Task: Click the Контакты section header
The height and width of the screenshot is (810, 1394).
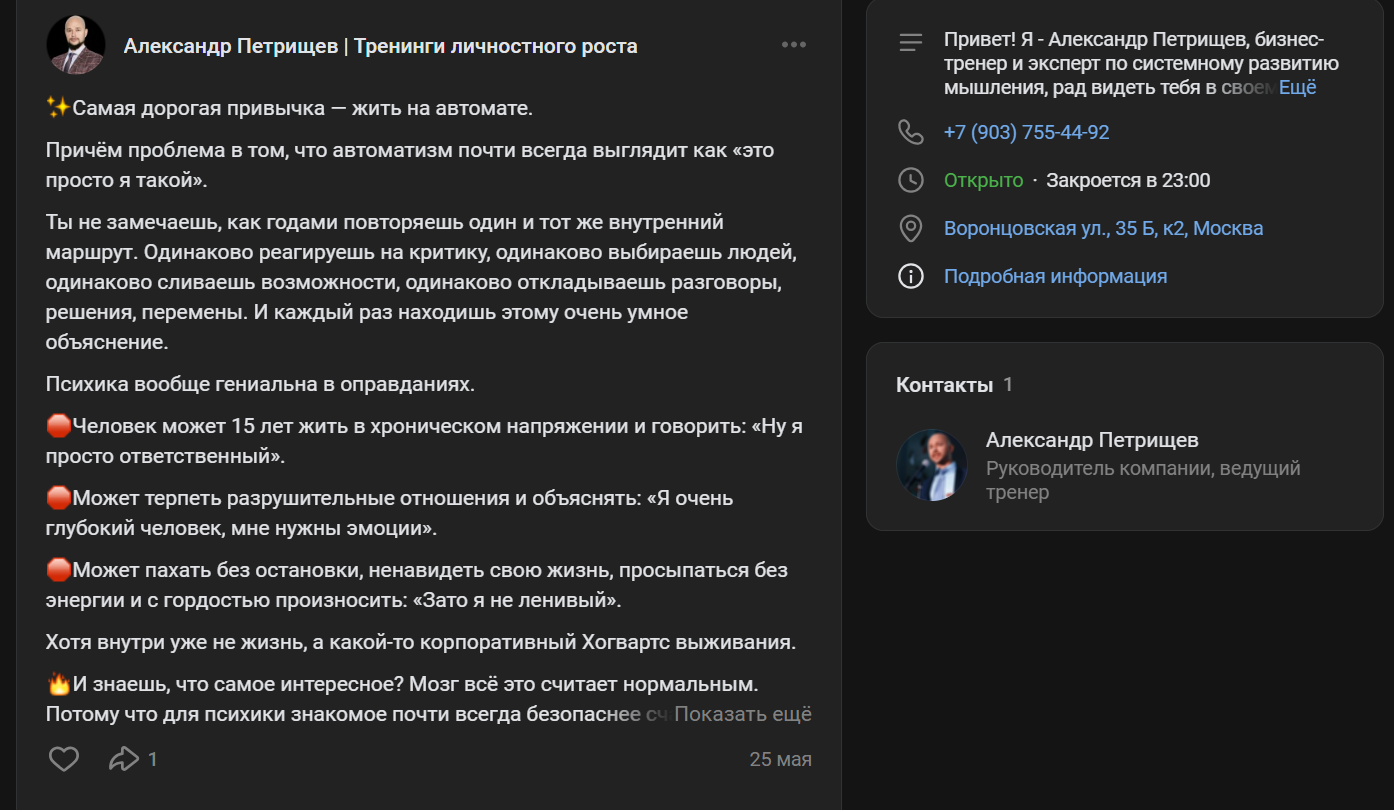Action: pyautogui.click(x=944, y=385)
